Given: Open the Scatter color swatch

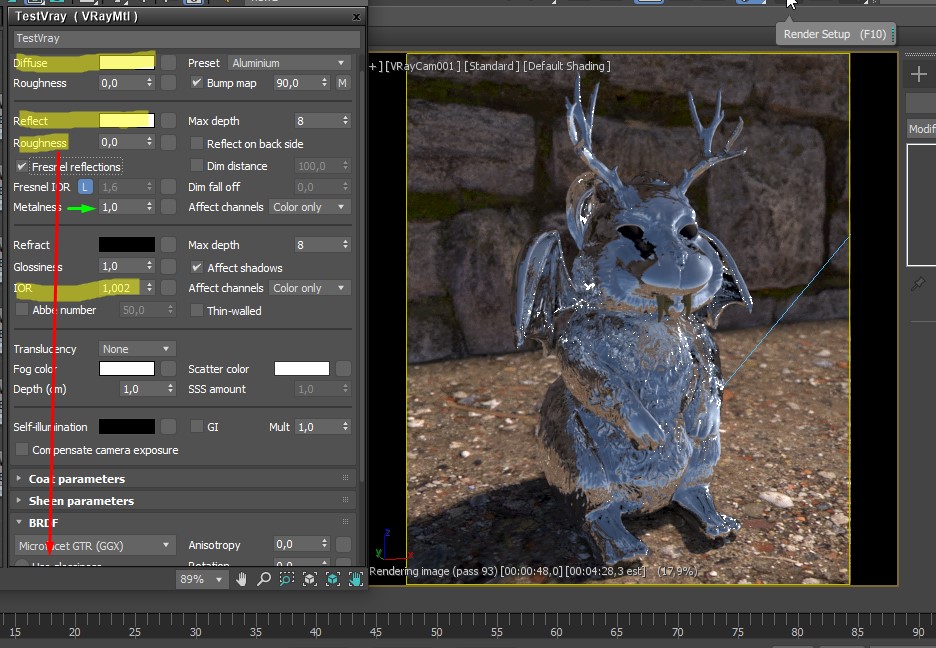Looking at the screenshot, I should (301, 369).
